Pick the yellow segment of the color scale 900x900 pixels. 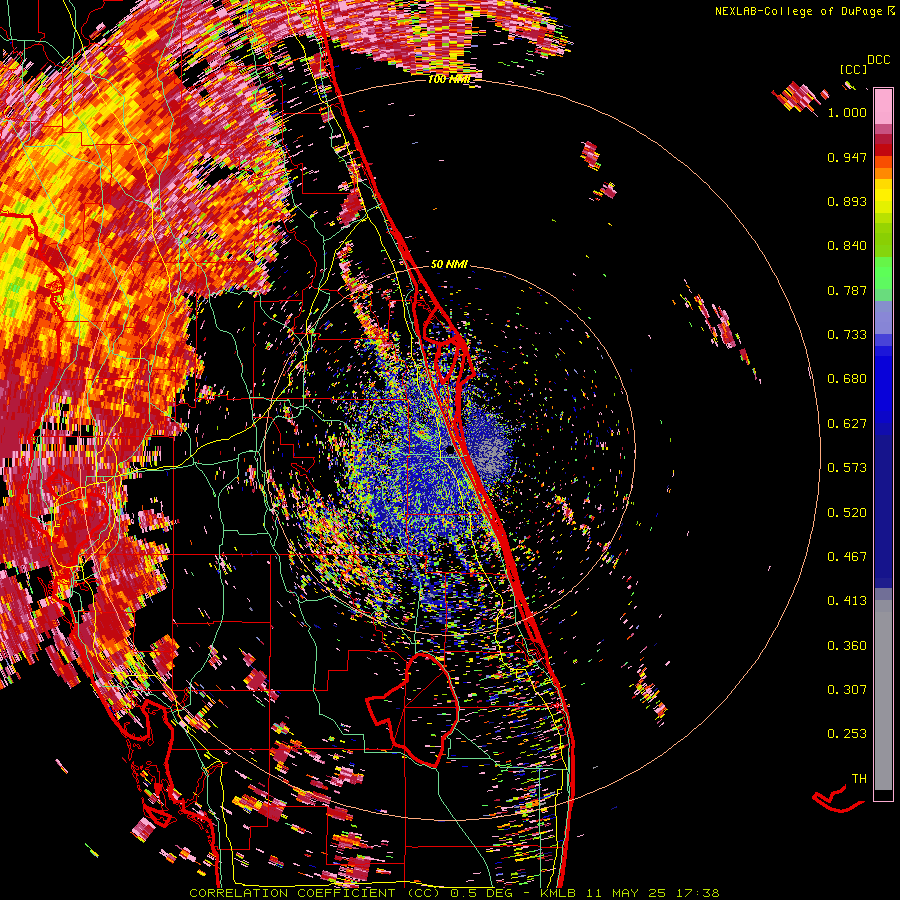883,196
